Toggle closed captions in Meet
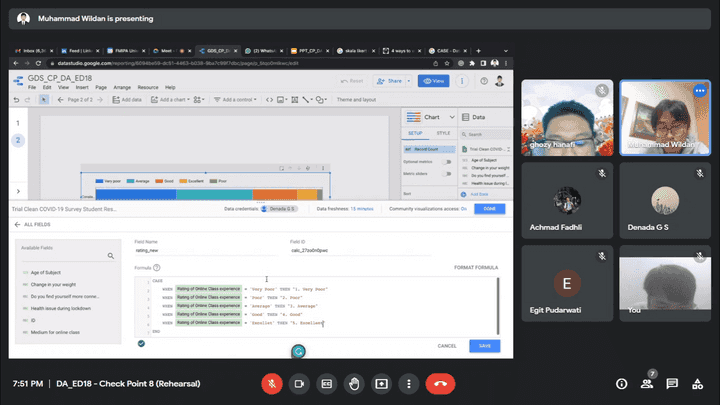Screen dimensions: 720x405 click(326, 383)
